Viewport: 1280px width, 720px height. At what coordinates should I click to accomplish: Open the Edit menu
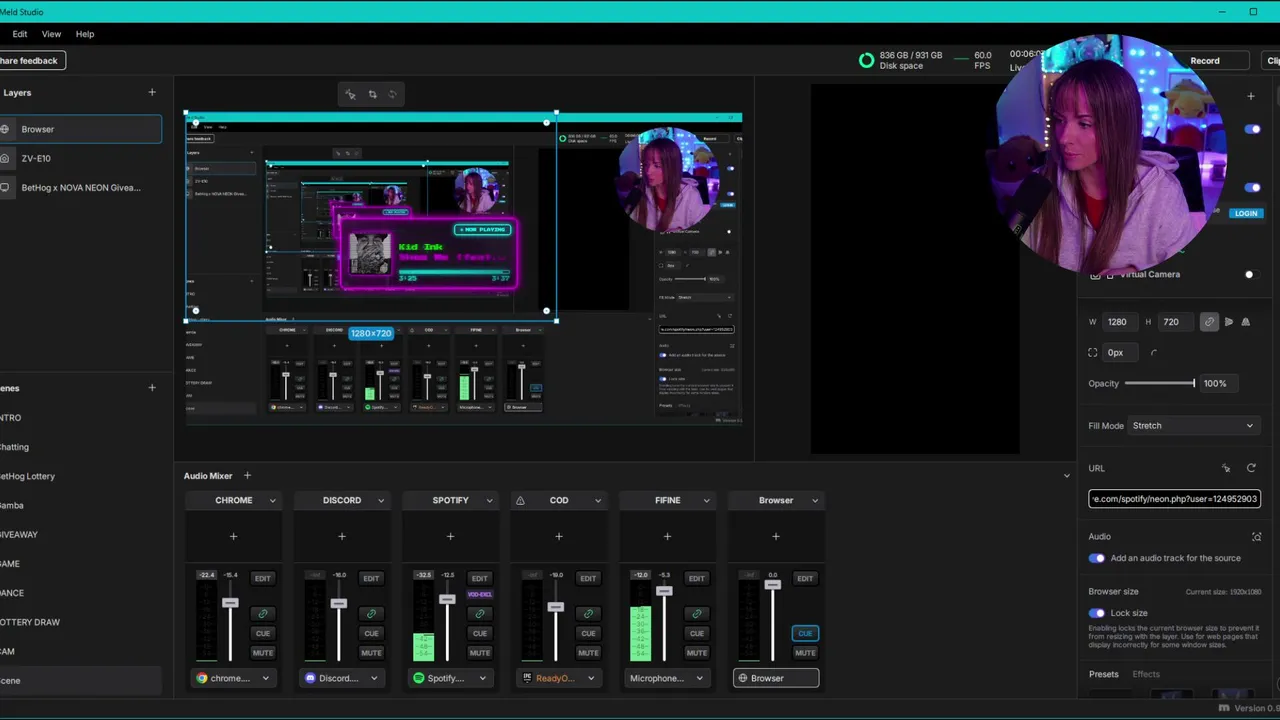tap(20, 34)
